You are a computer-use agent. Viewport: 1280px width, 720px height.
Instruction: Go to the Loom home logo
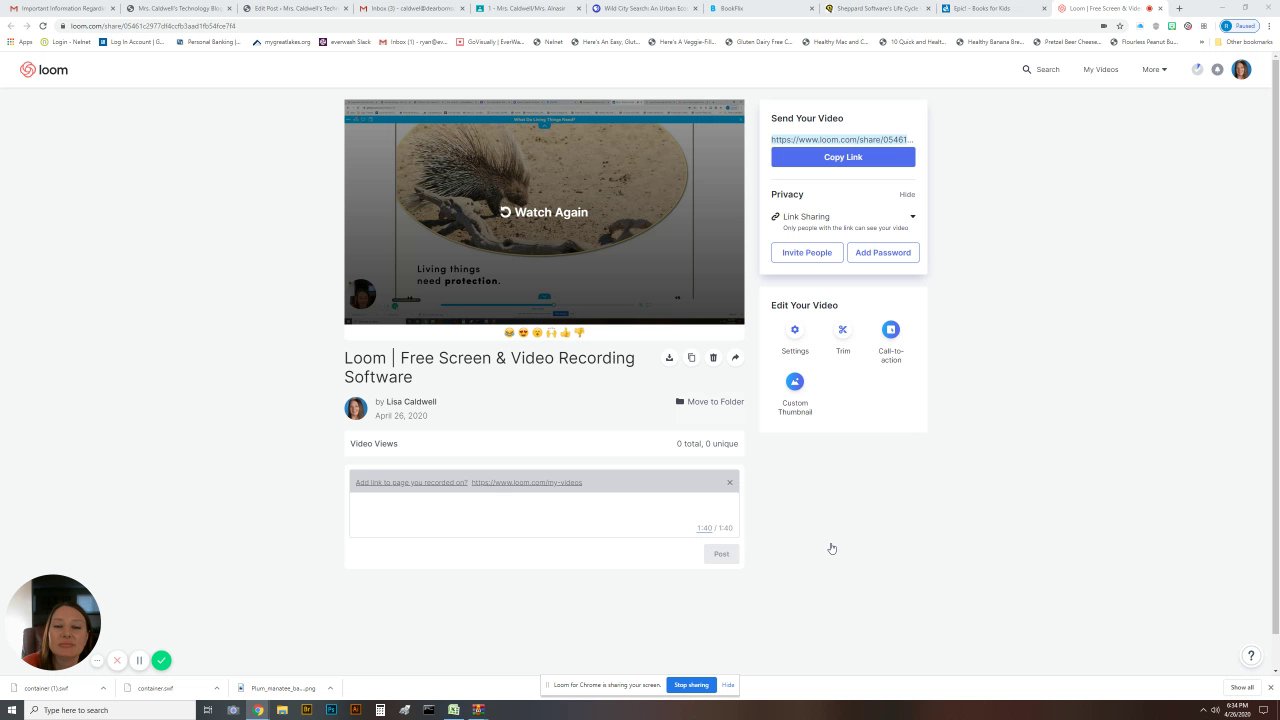point(44,70)
